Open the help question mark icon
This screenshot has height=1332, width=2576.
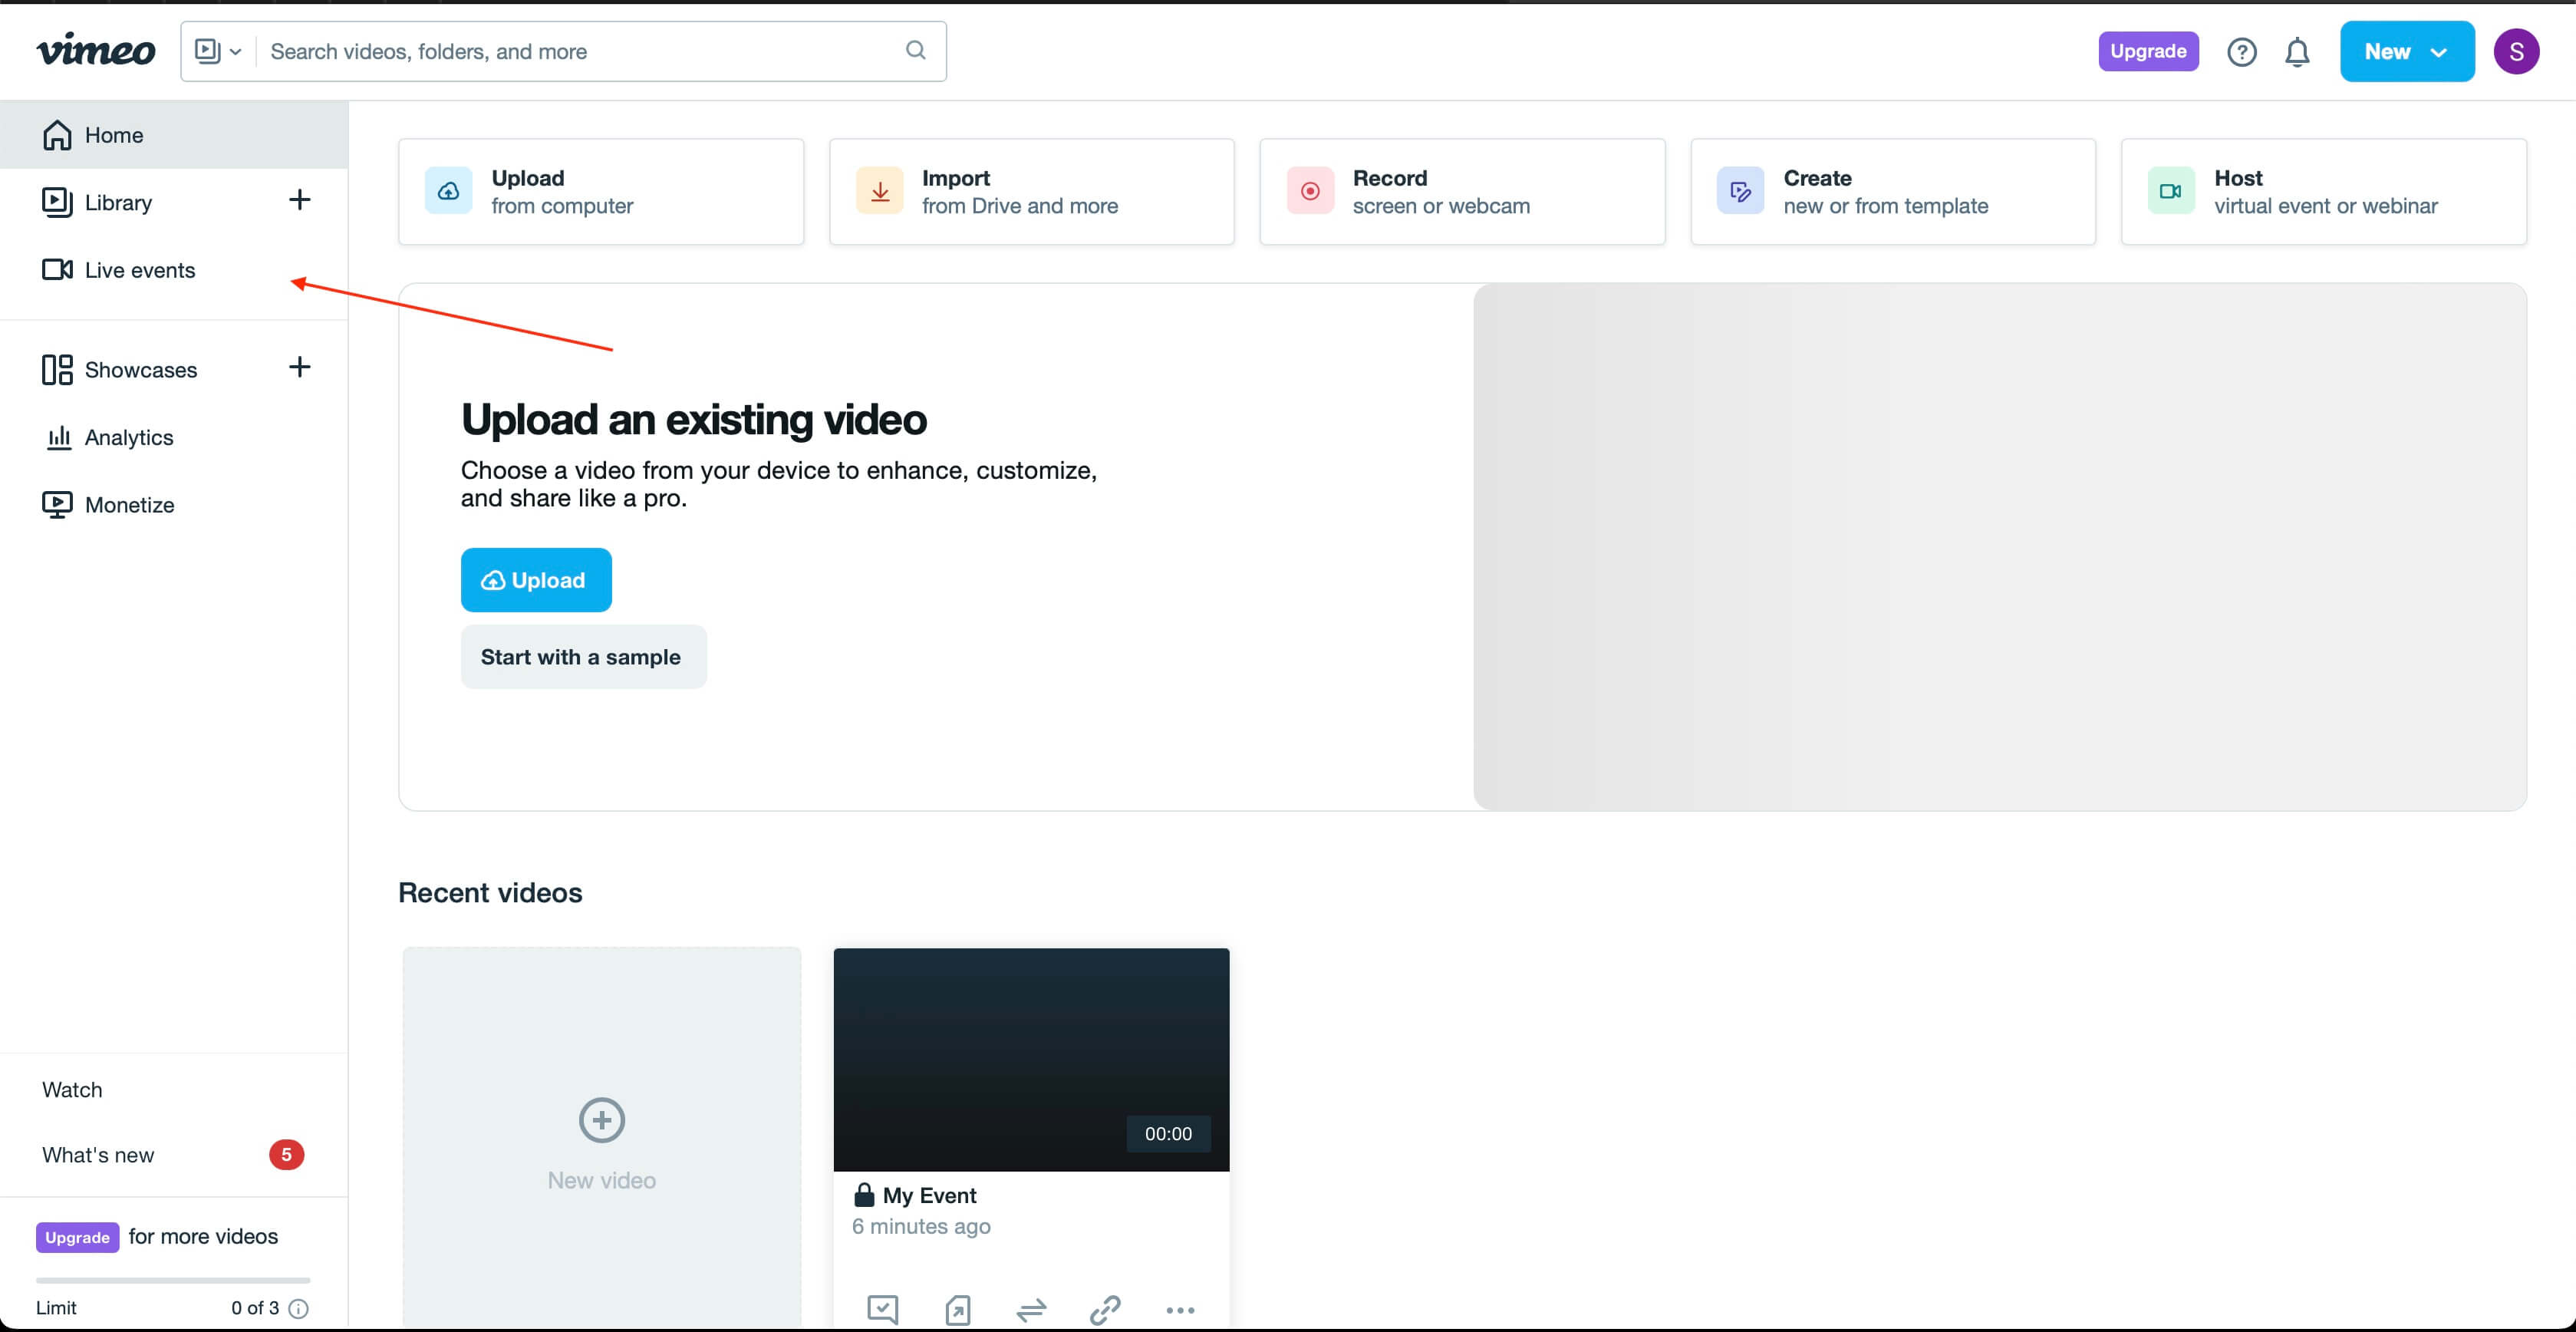pos(2241,51)
